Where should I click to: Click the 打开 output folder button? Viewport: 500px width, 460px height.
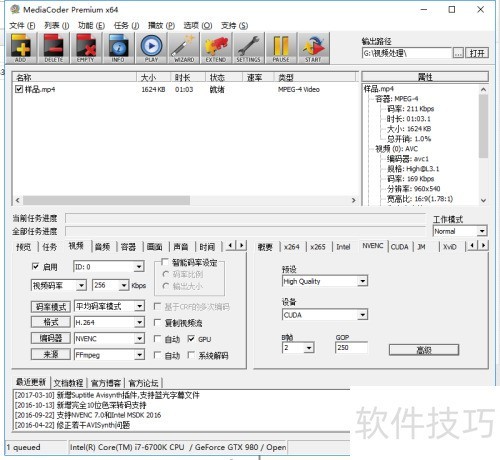[477, 53]
